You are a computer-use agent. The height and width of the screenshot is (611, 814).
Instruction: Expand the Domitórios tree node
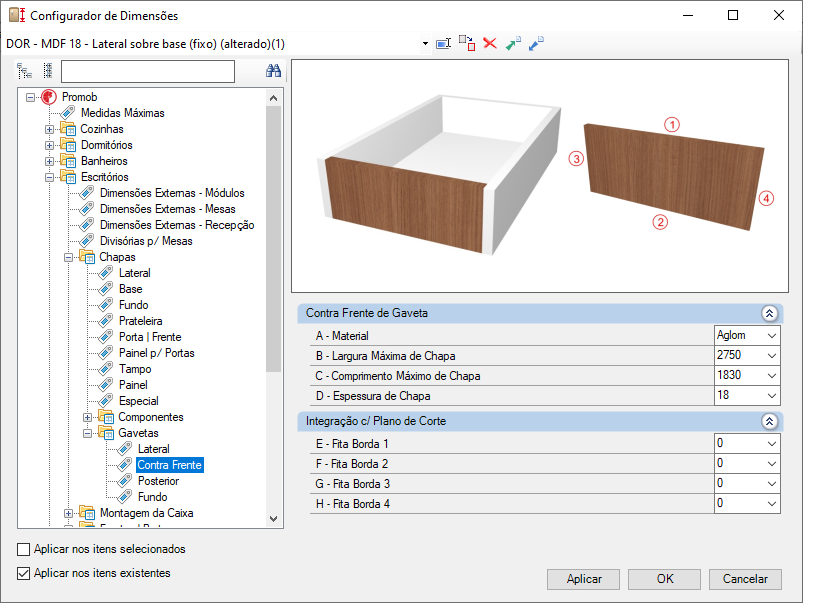49,145
